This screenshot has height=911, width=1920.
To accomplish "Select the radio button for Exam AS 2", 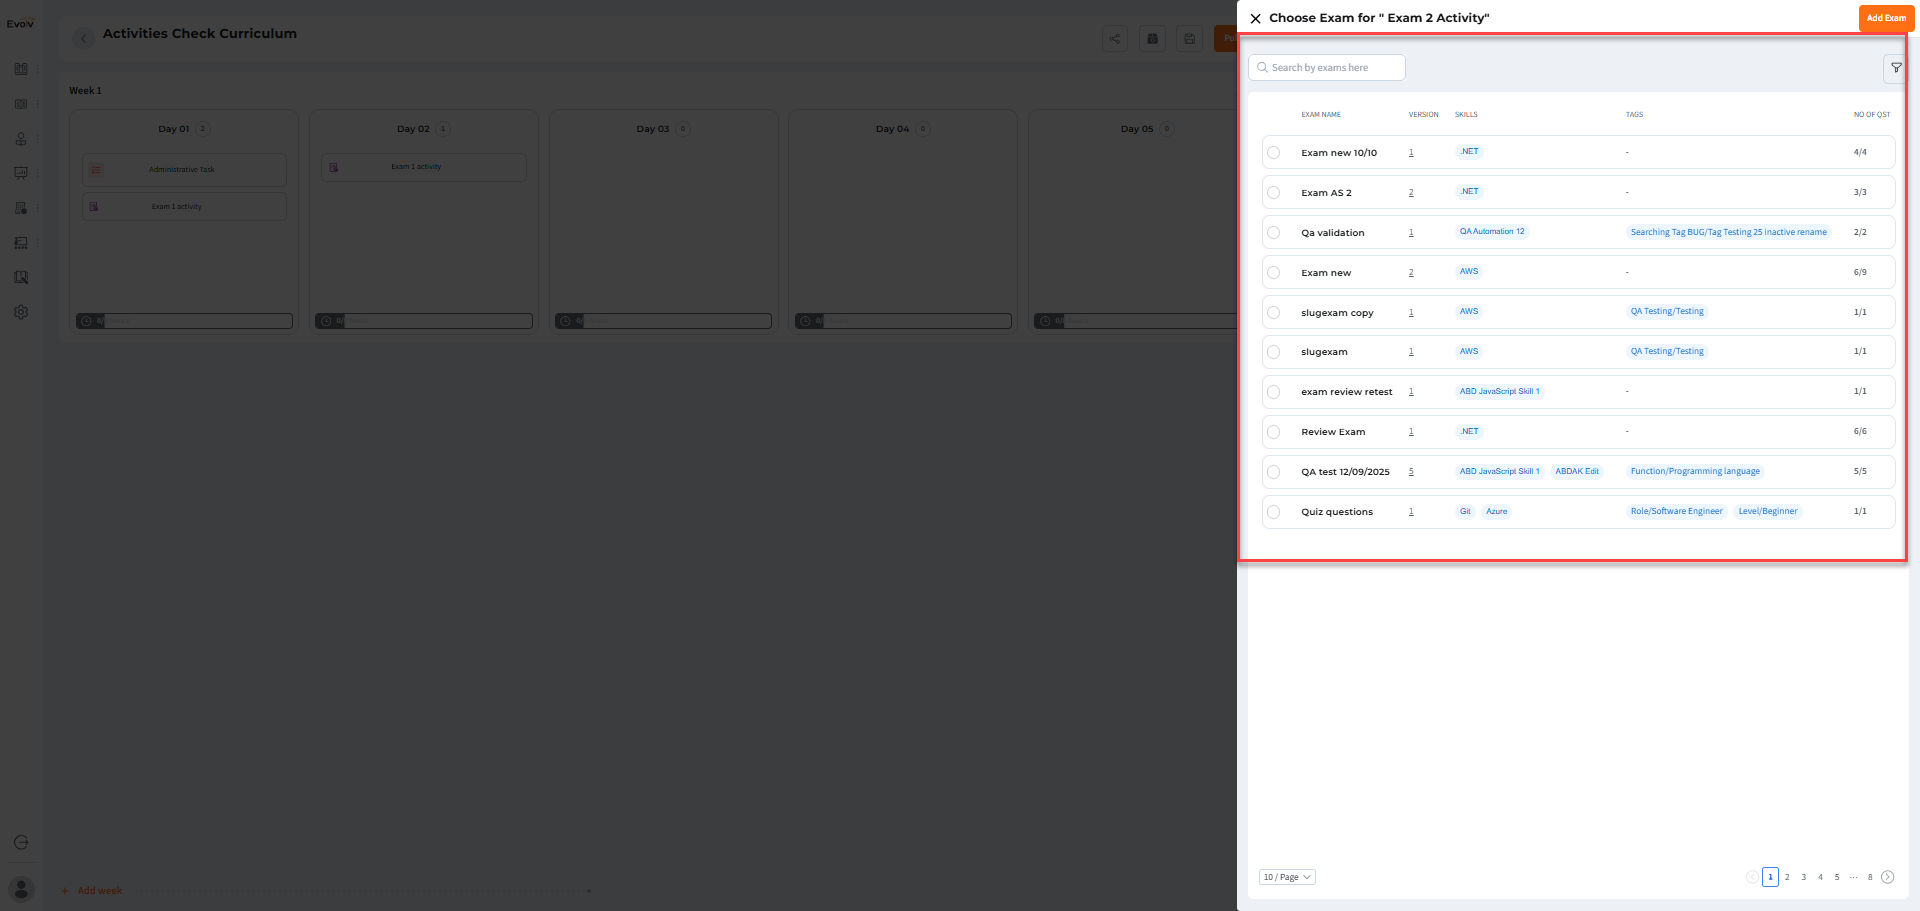I will 1274,193.
